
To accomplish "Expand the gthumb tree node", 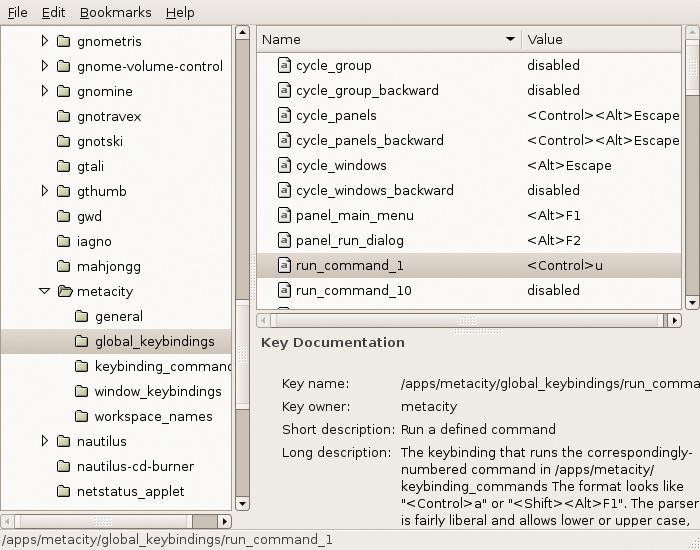I will point(45,191).
